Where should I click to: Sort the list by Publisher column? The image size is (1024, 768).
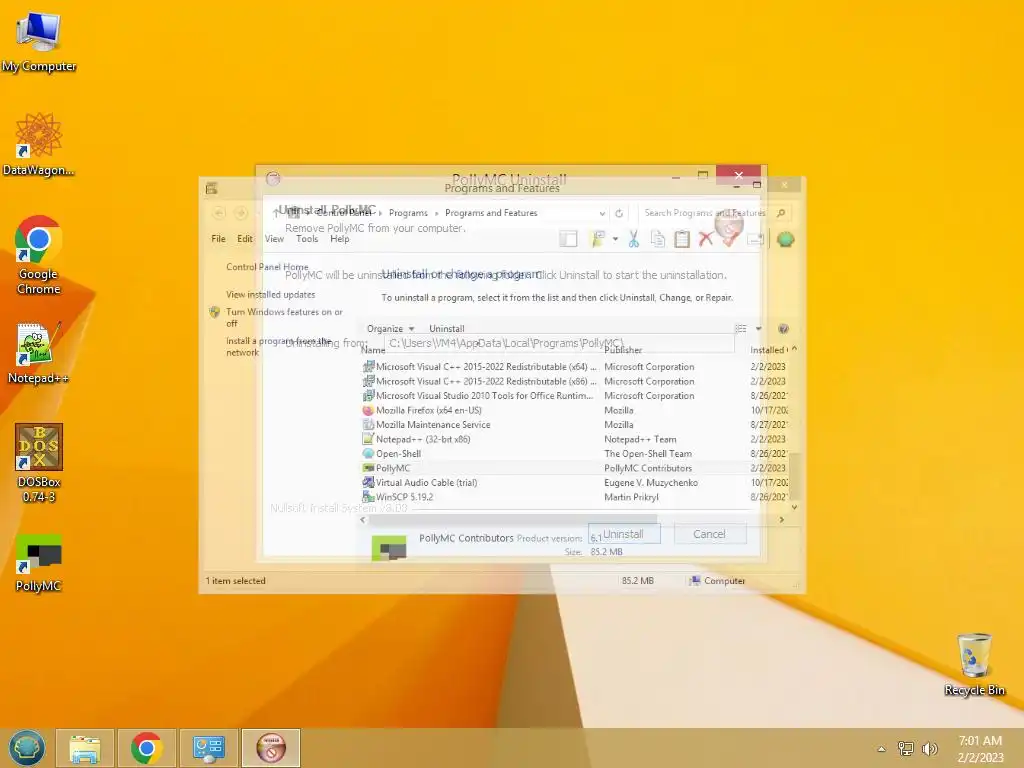pyautogui.click(x=623, y=350)
